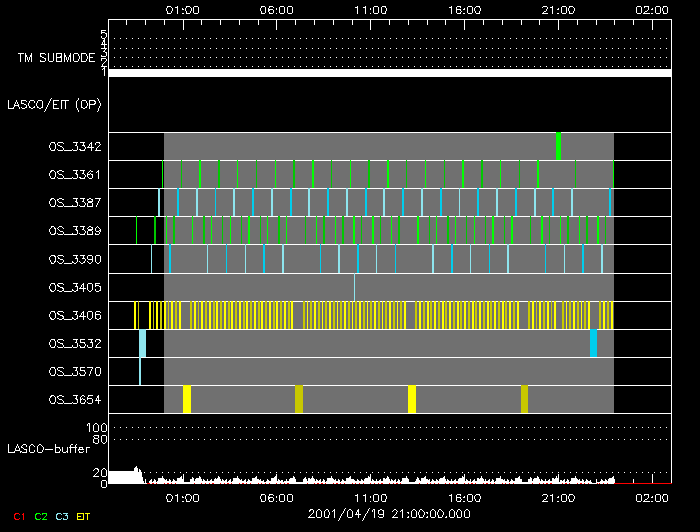Click the blue block at right of OS_3532 row

(x=593, y=343)
